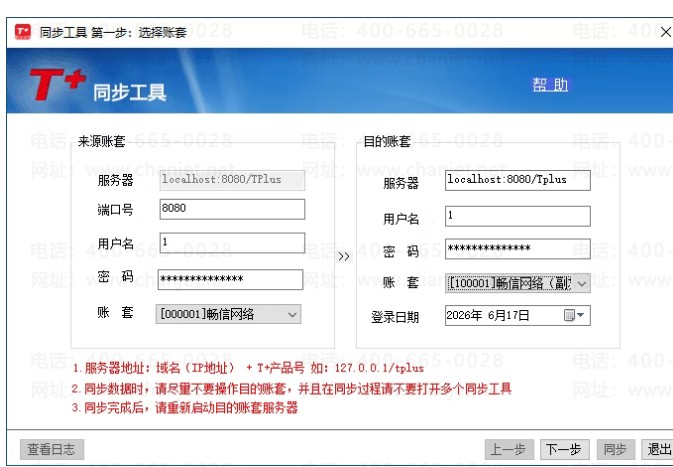Click the 同步 button

click(615, 450)
